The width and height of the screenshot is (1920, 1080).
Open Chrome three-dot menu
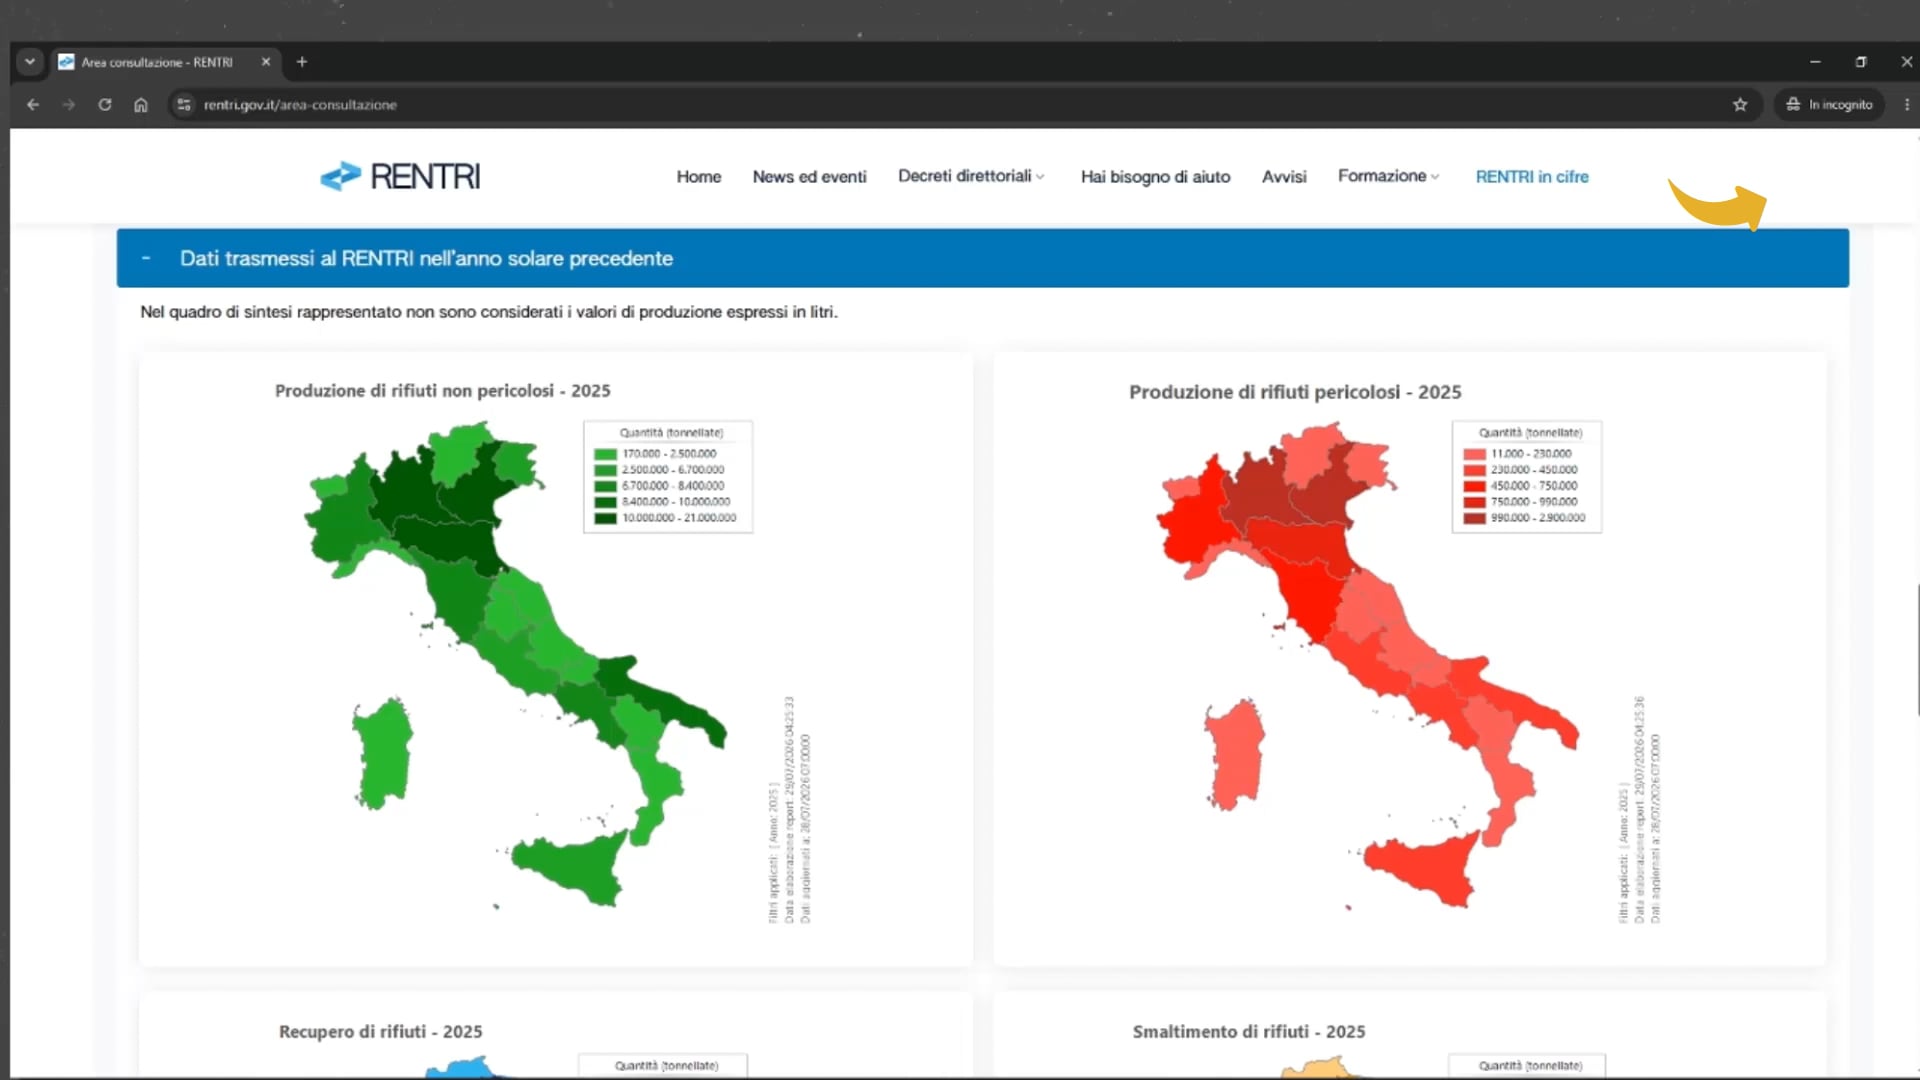click(1906, 104)
